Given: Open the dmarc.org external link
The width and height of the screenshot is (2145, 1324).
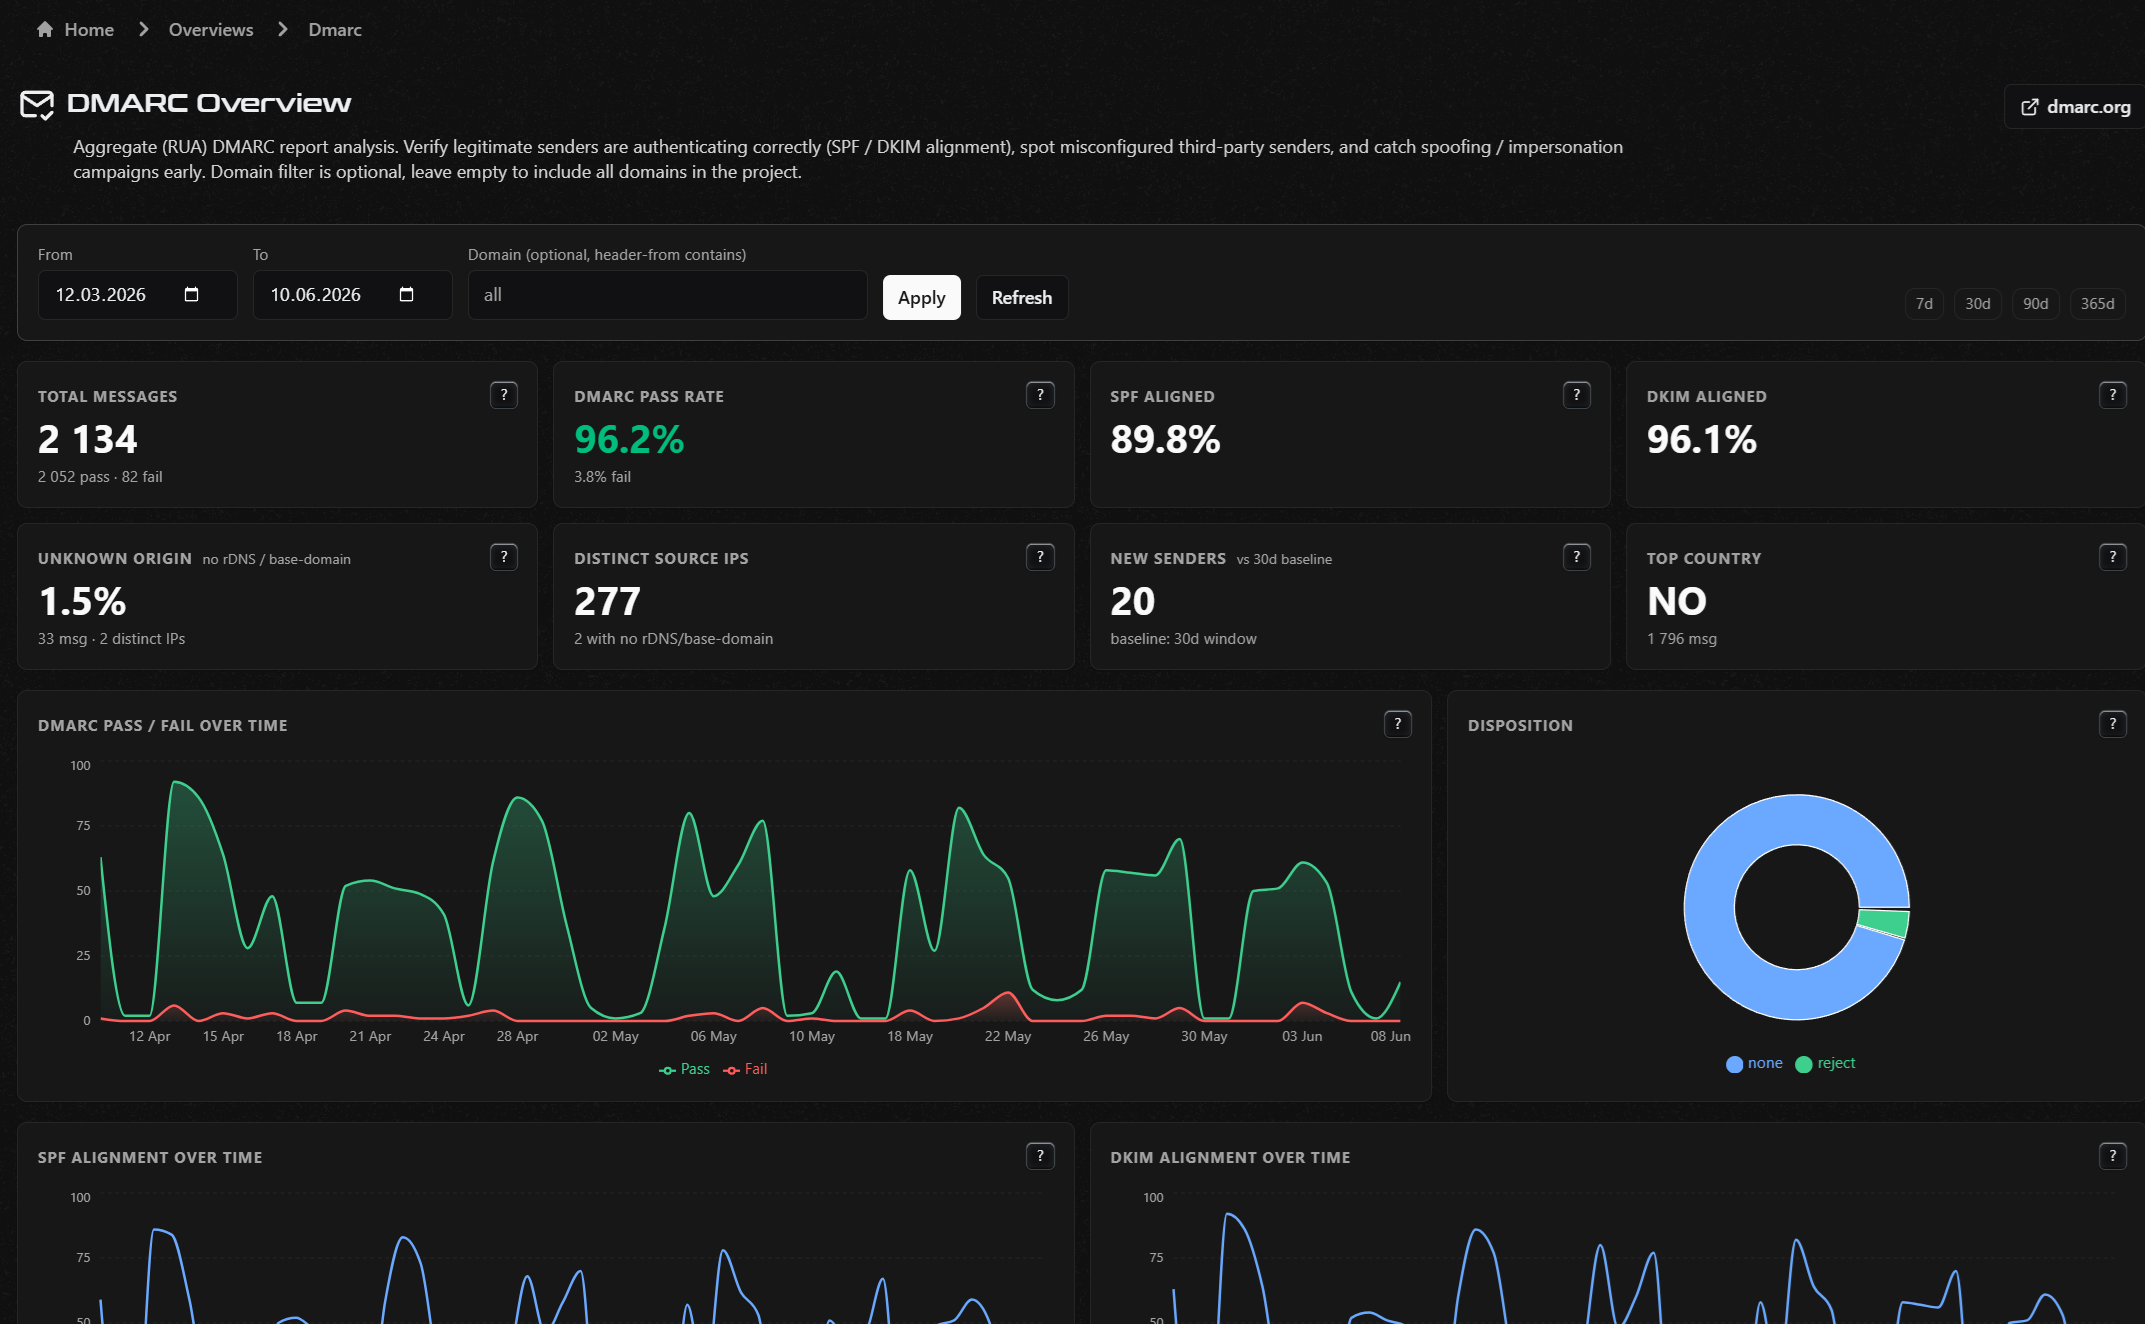Looking at the screenshot, I should point(2076,107).
